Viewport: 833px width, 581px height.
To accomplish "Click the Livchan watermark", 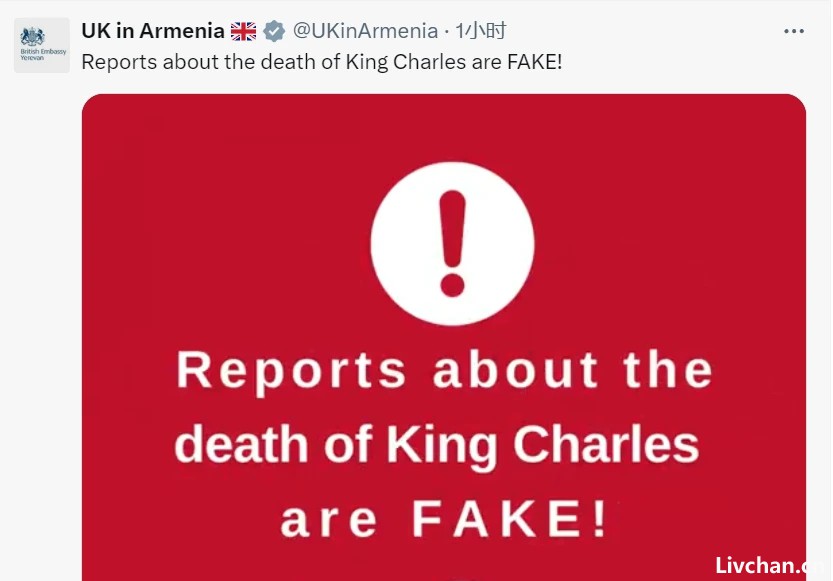I will tap(769, 566).
